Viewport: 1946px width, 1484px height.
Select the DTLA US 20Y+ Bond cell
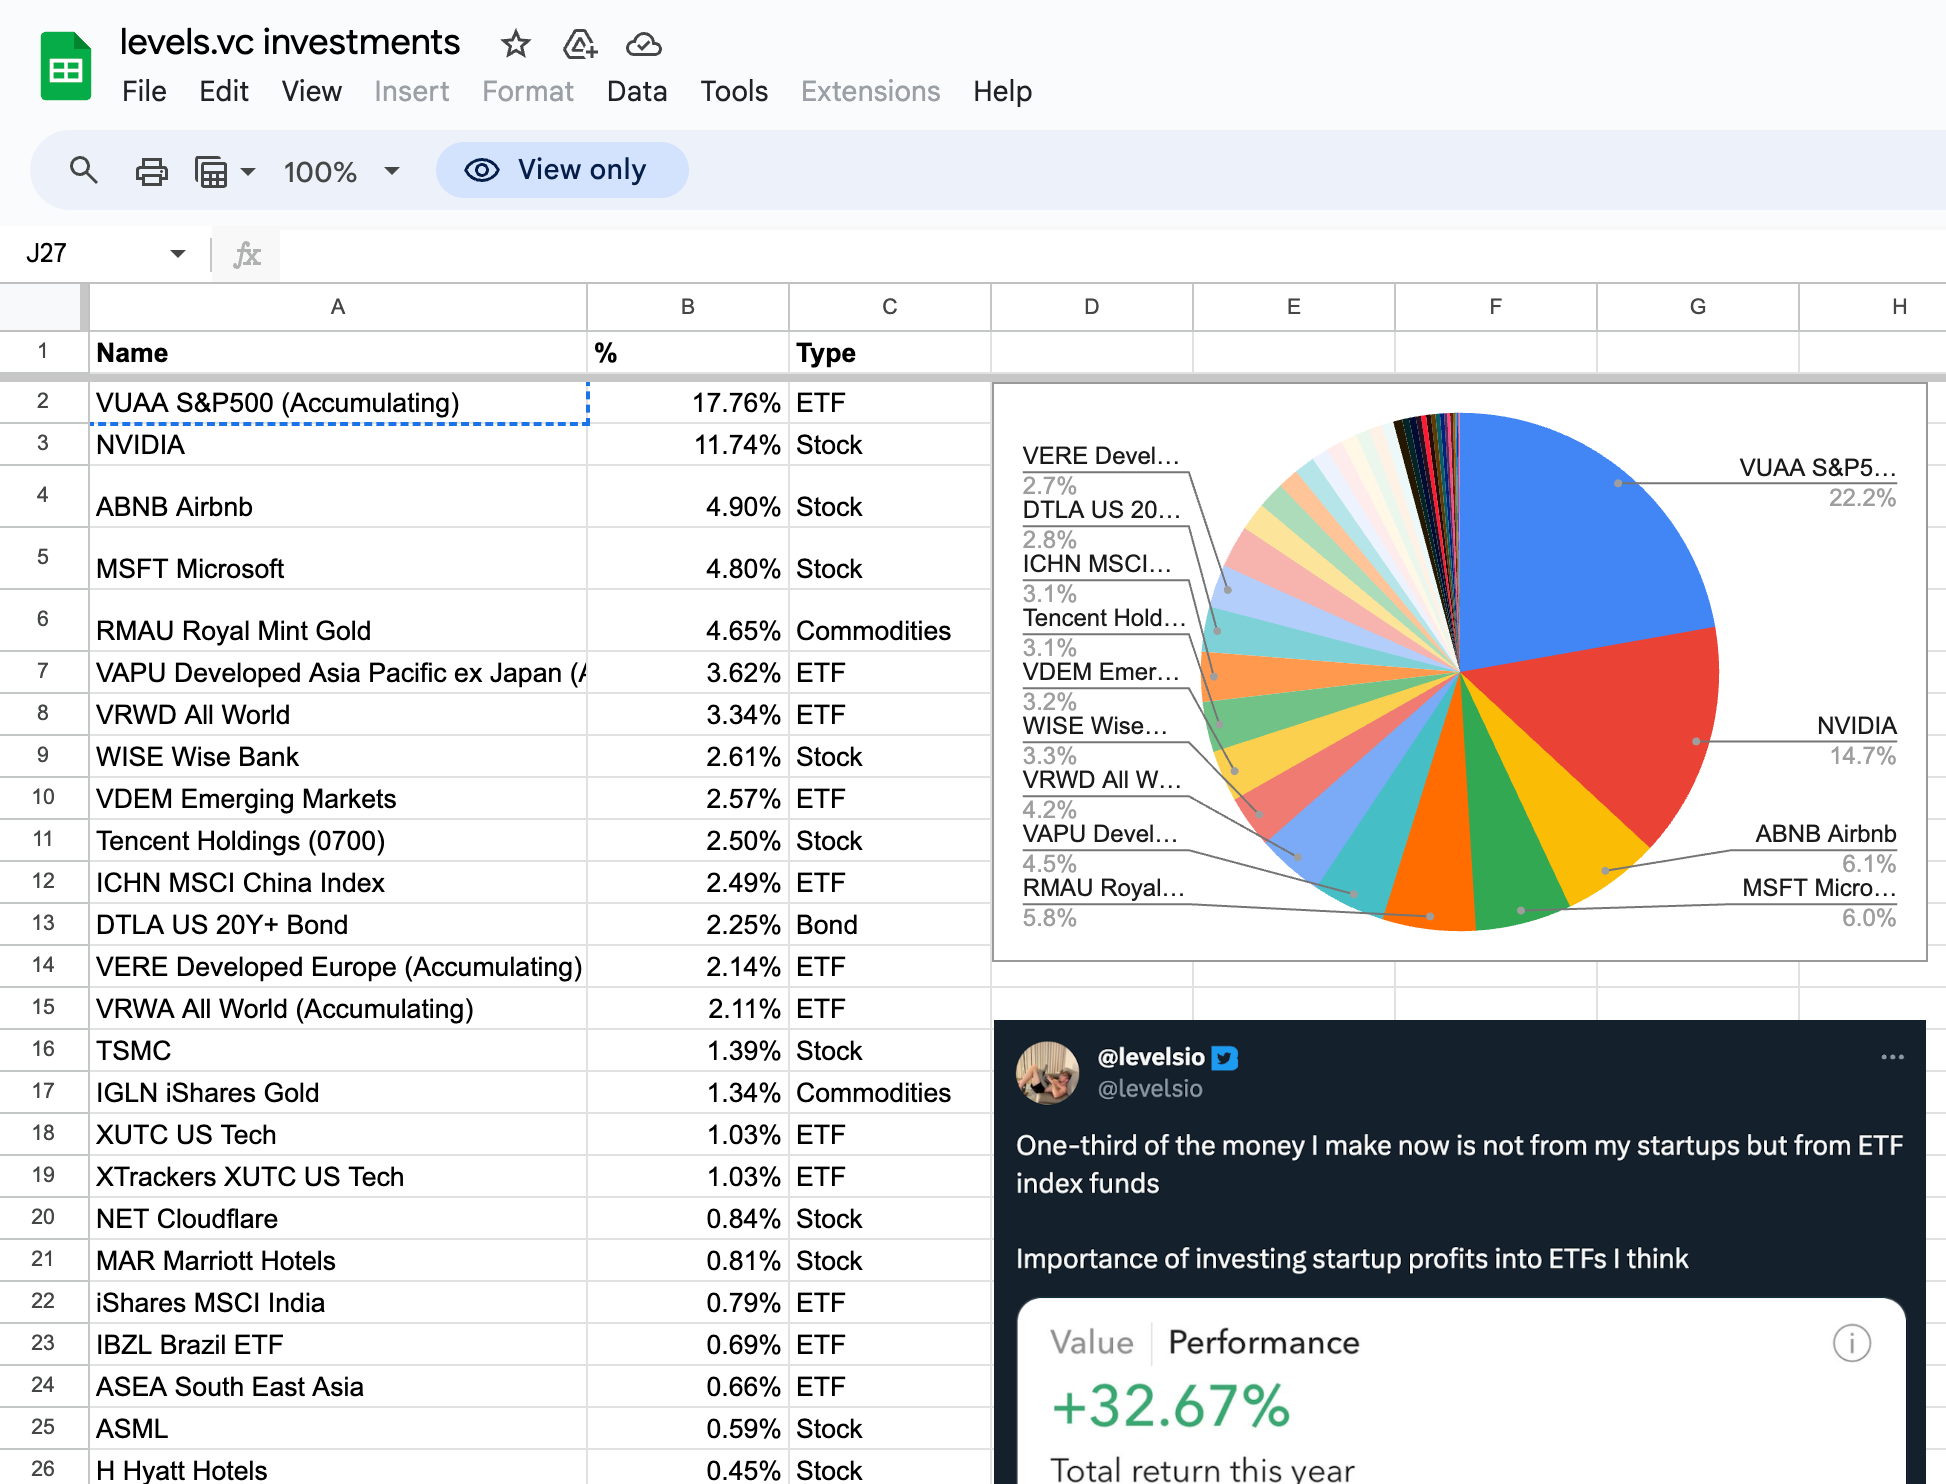(338, 925)
